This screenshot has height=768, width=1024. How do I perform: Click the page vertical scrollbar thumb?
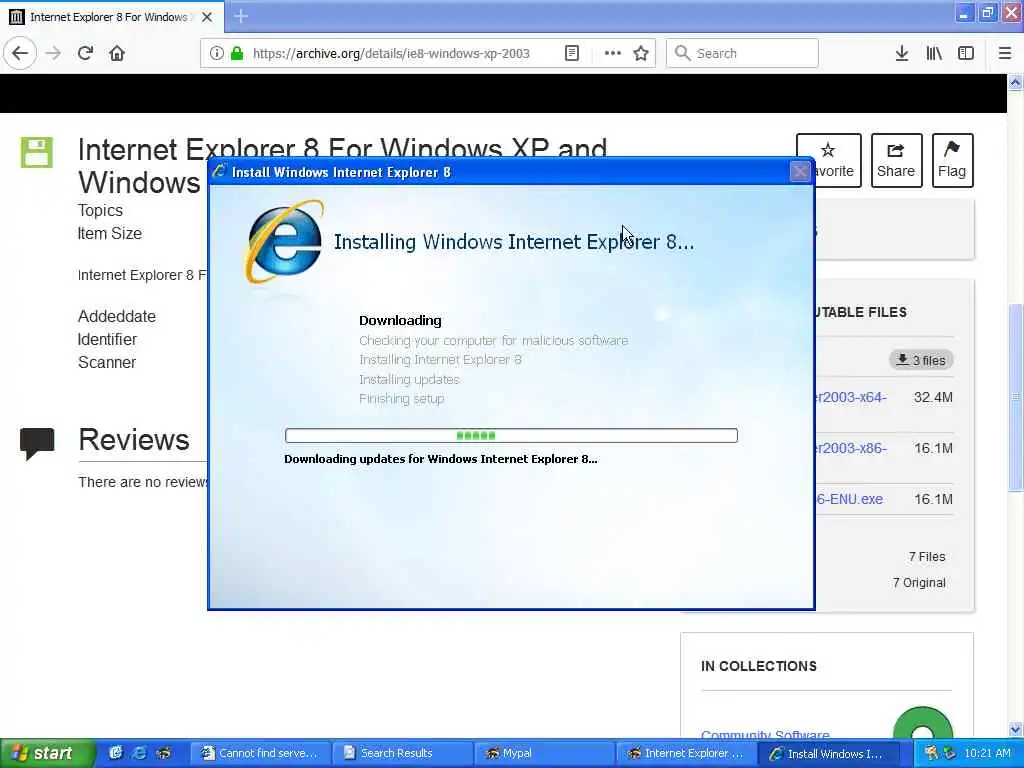pyautogui.click(x=1015, y=397)
